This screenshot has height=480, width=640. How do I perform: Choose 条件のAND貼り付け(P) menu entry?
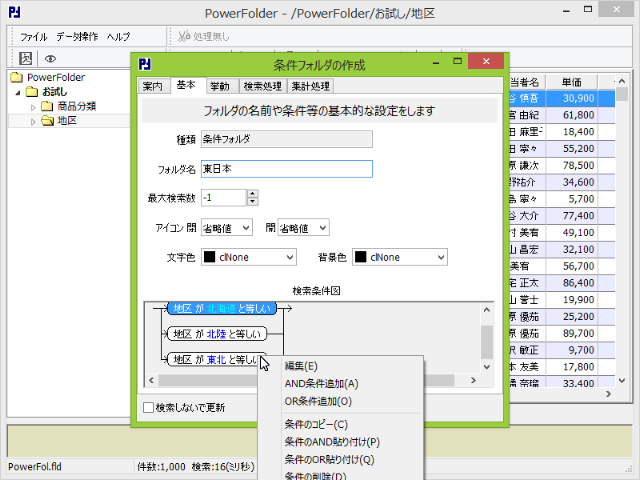[332, 442]
